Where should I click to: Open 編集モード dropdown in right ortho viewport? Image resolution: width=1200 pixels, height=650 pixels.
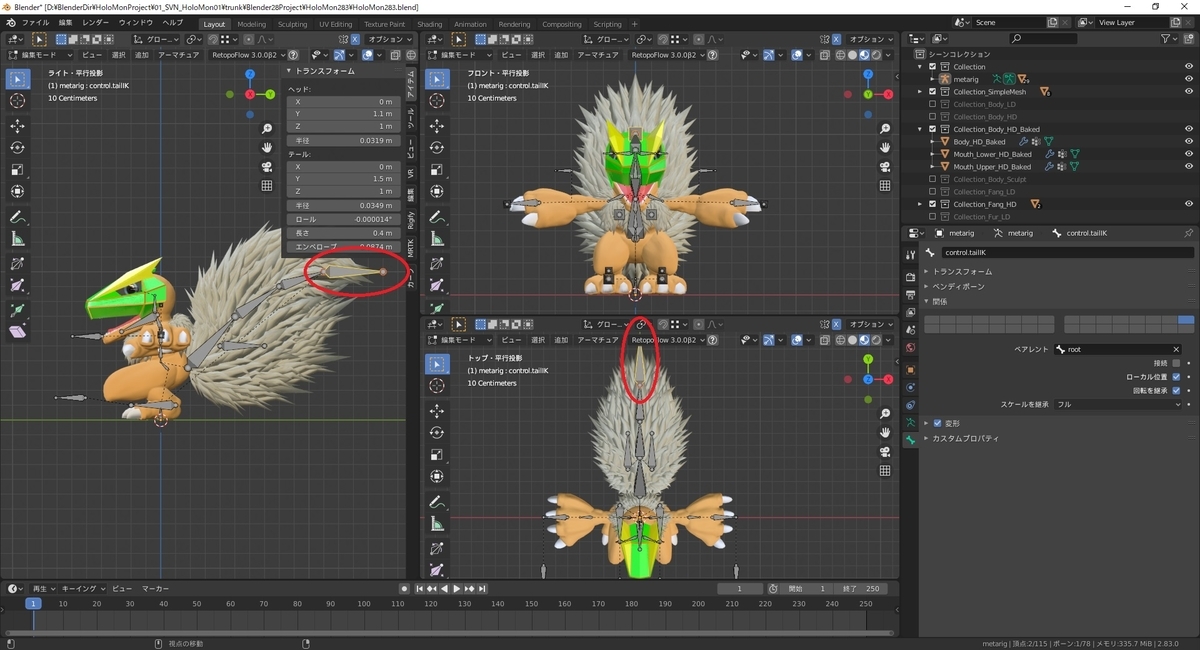click(39, 56)
